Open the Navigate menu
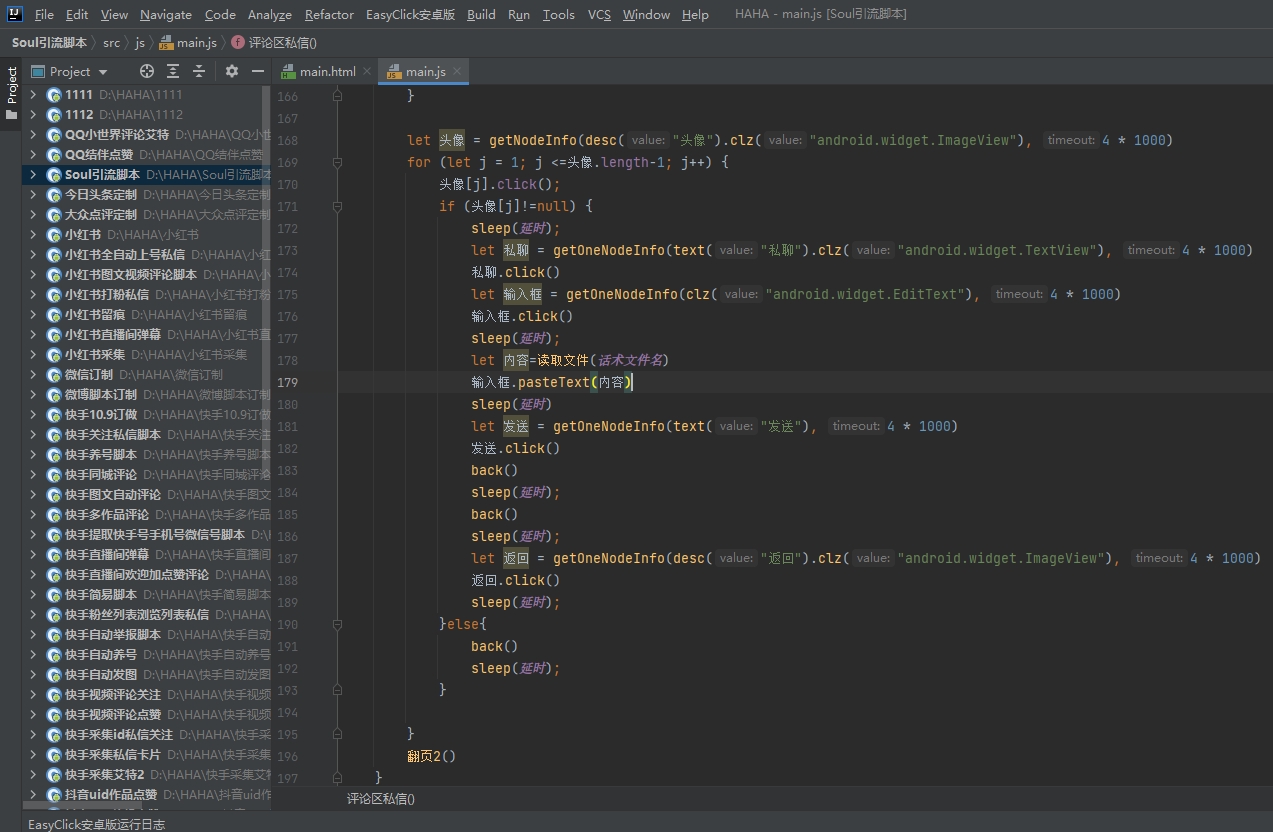Viewport: 1273px width, 832px height. click(x=166, y=15)
